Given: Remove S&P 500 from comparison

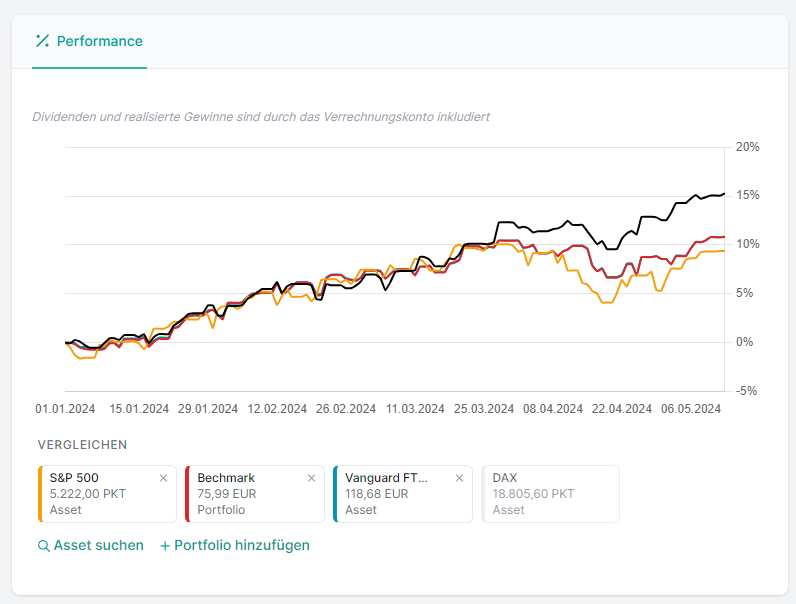Looking at the screenshot, I should [164, 478].
